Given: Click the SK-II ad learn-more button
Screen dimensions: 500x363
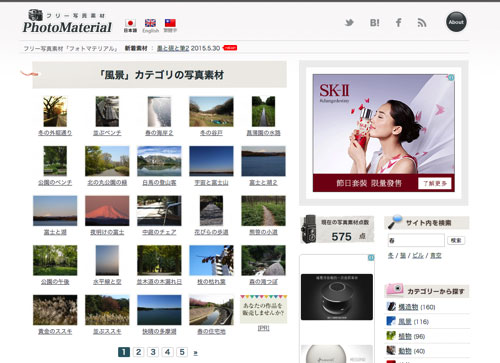Looking at the screenshot, I should click(435, 183).
